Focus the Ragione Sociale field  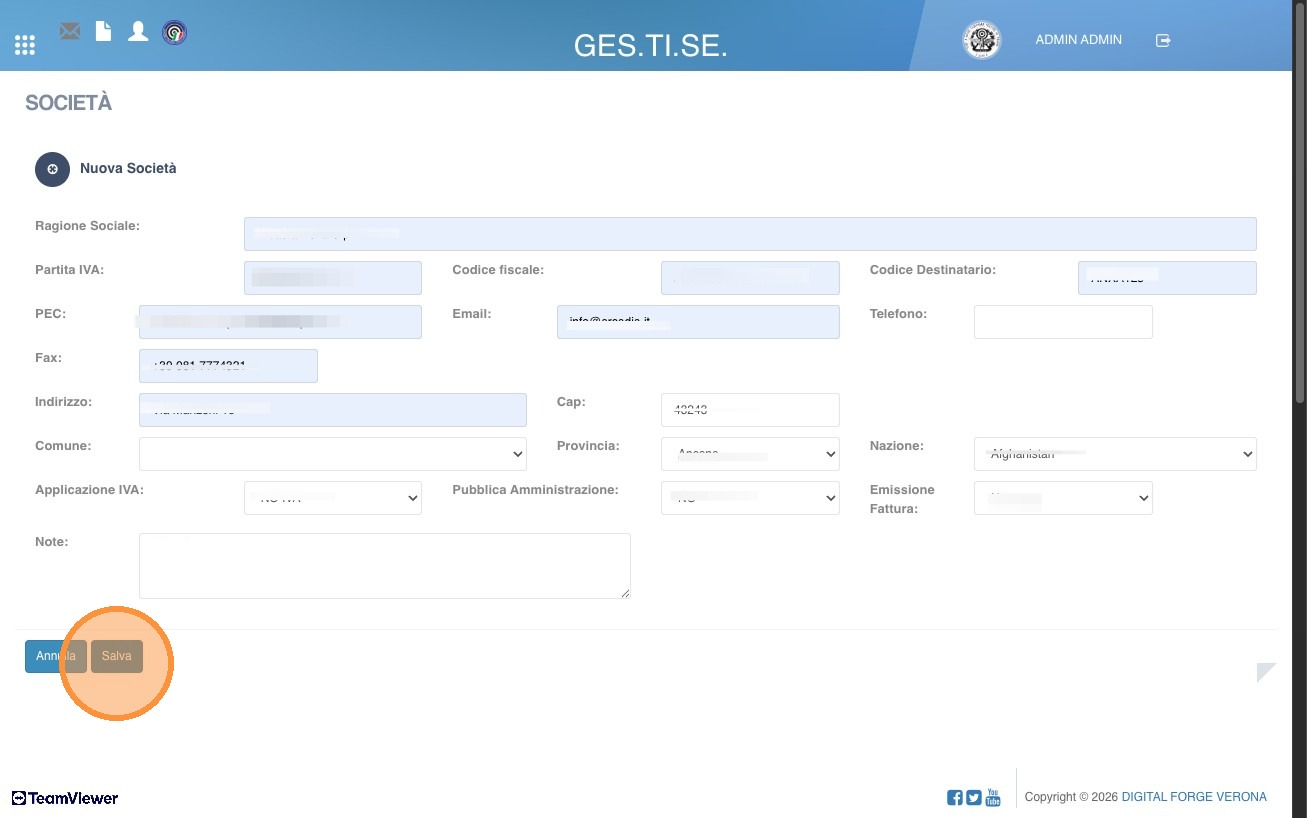(750, 234)
